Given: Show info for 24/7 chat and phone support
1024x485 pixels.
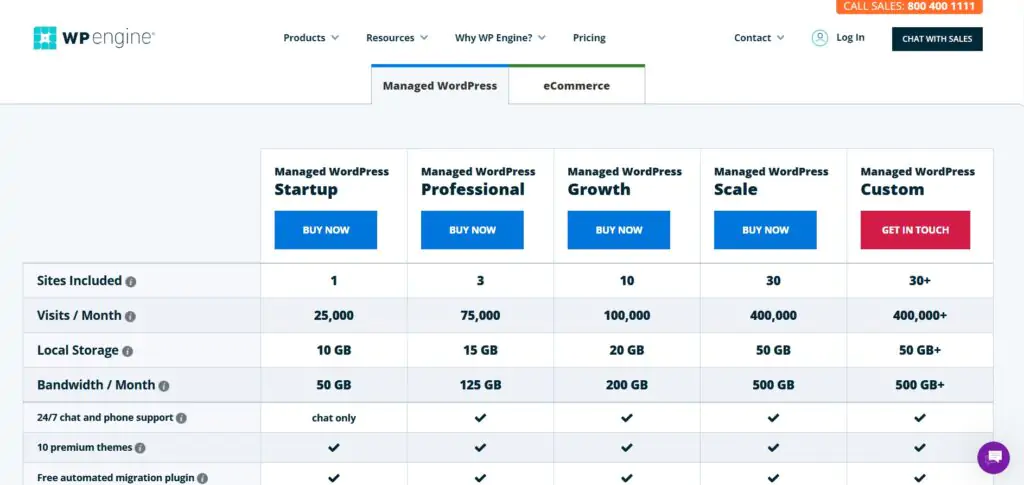Looking at the screenshot, I should [181, 418].
